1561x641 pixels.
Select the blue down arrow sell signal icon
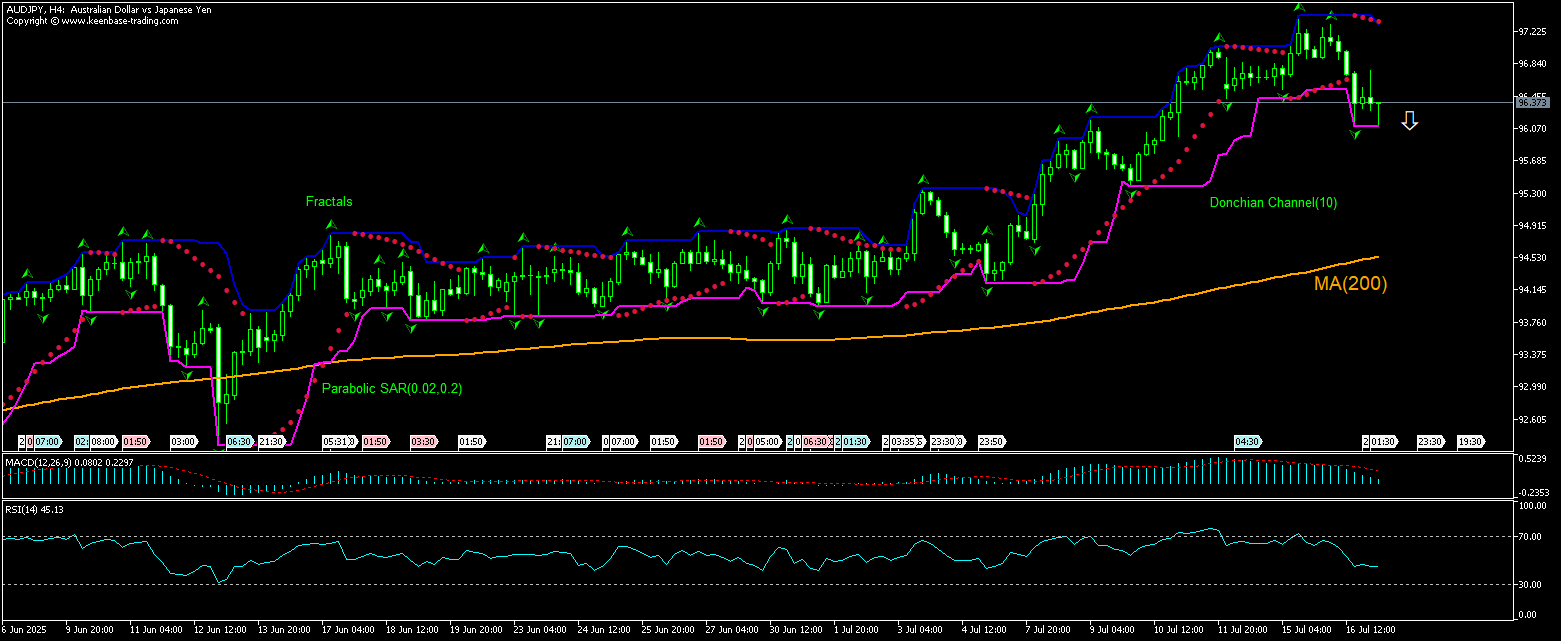[x=1410, y=120]
